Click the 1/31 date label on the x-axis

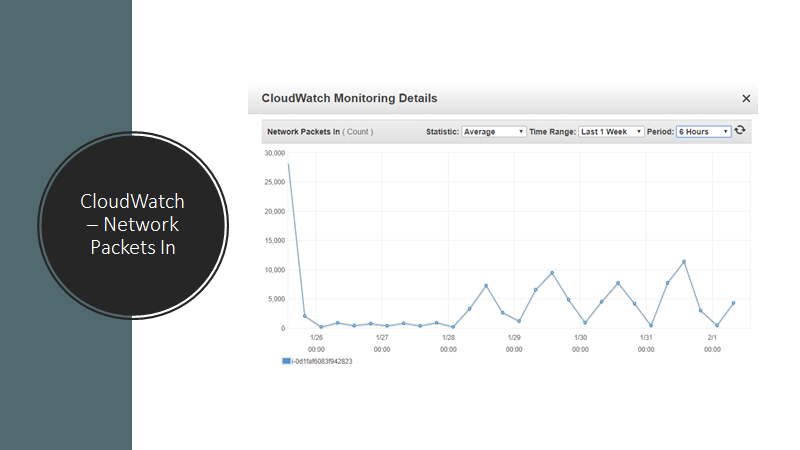pyautogui.click(x=646, y=337)
